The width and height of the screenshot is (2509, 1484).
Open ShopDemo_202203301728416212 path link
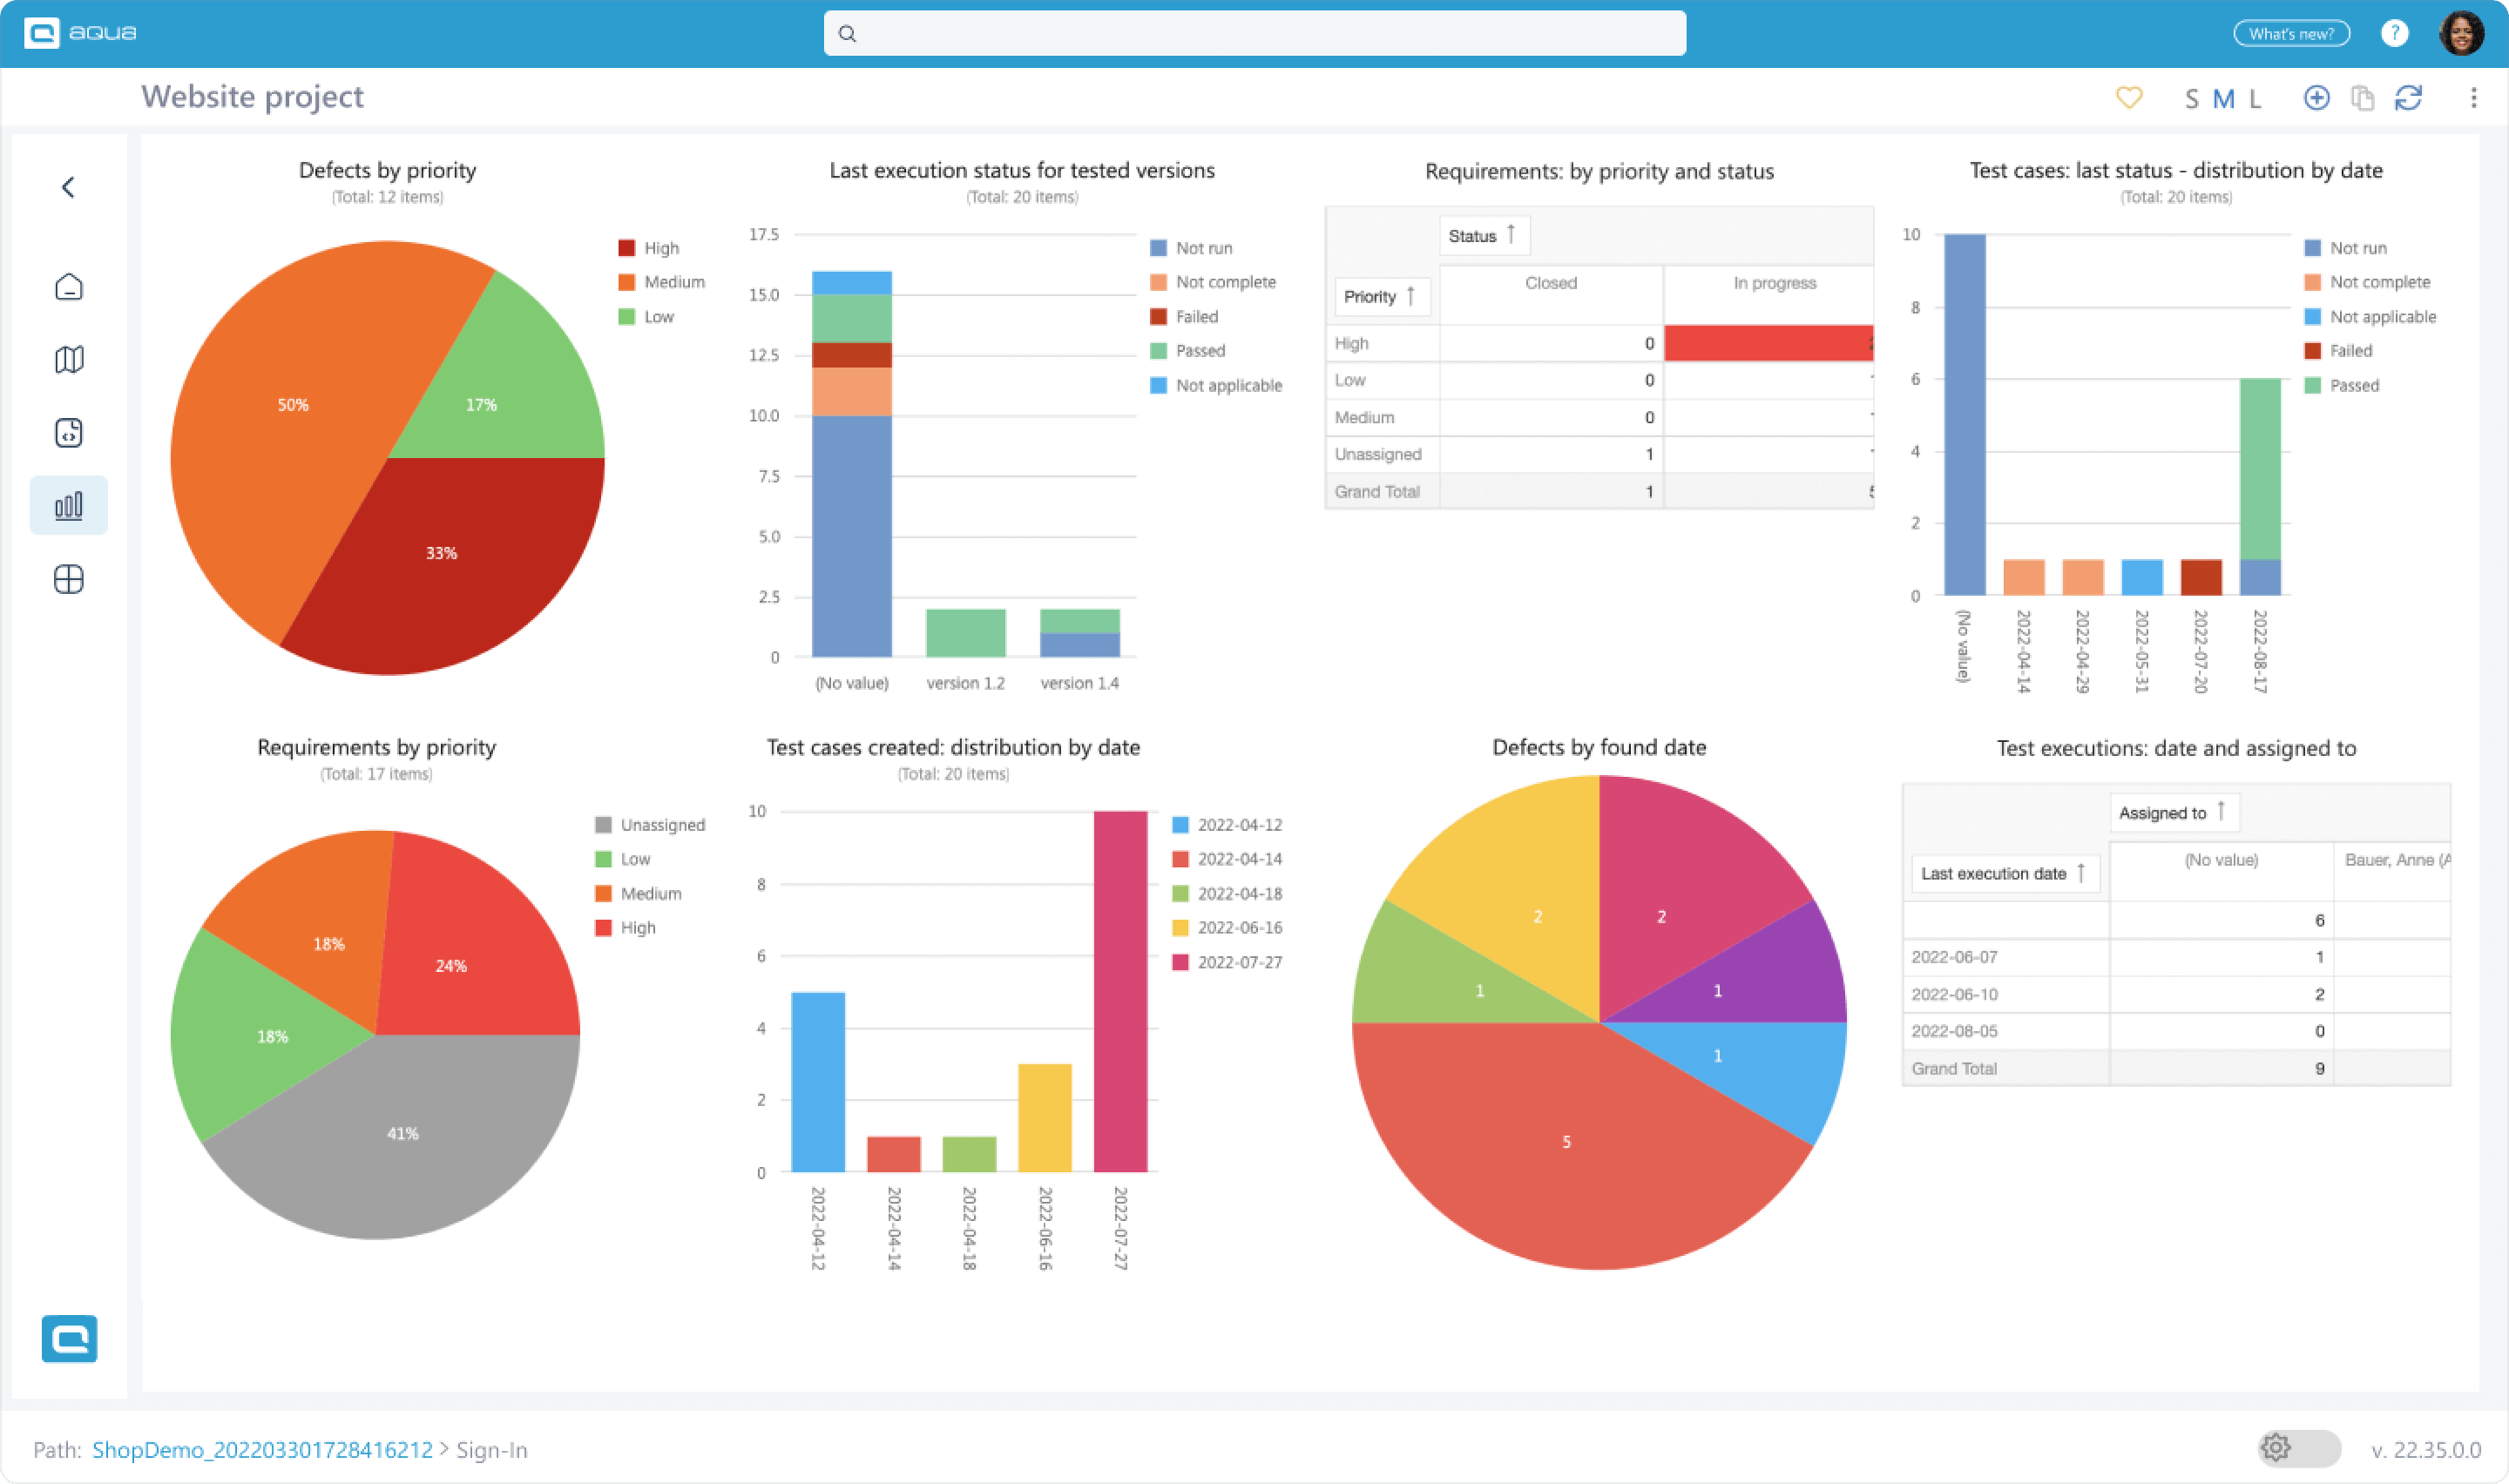(x=262, y=1449)
